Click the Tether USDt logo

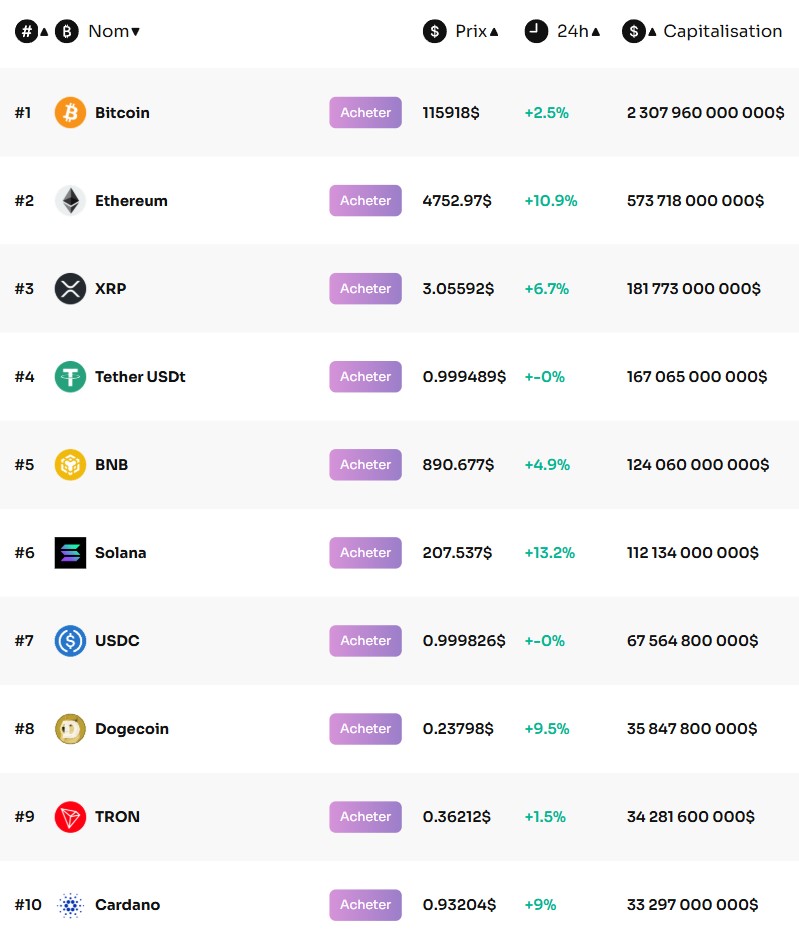(x=69, y=377)
